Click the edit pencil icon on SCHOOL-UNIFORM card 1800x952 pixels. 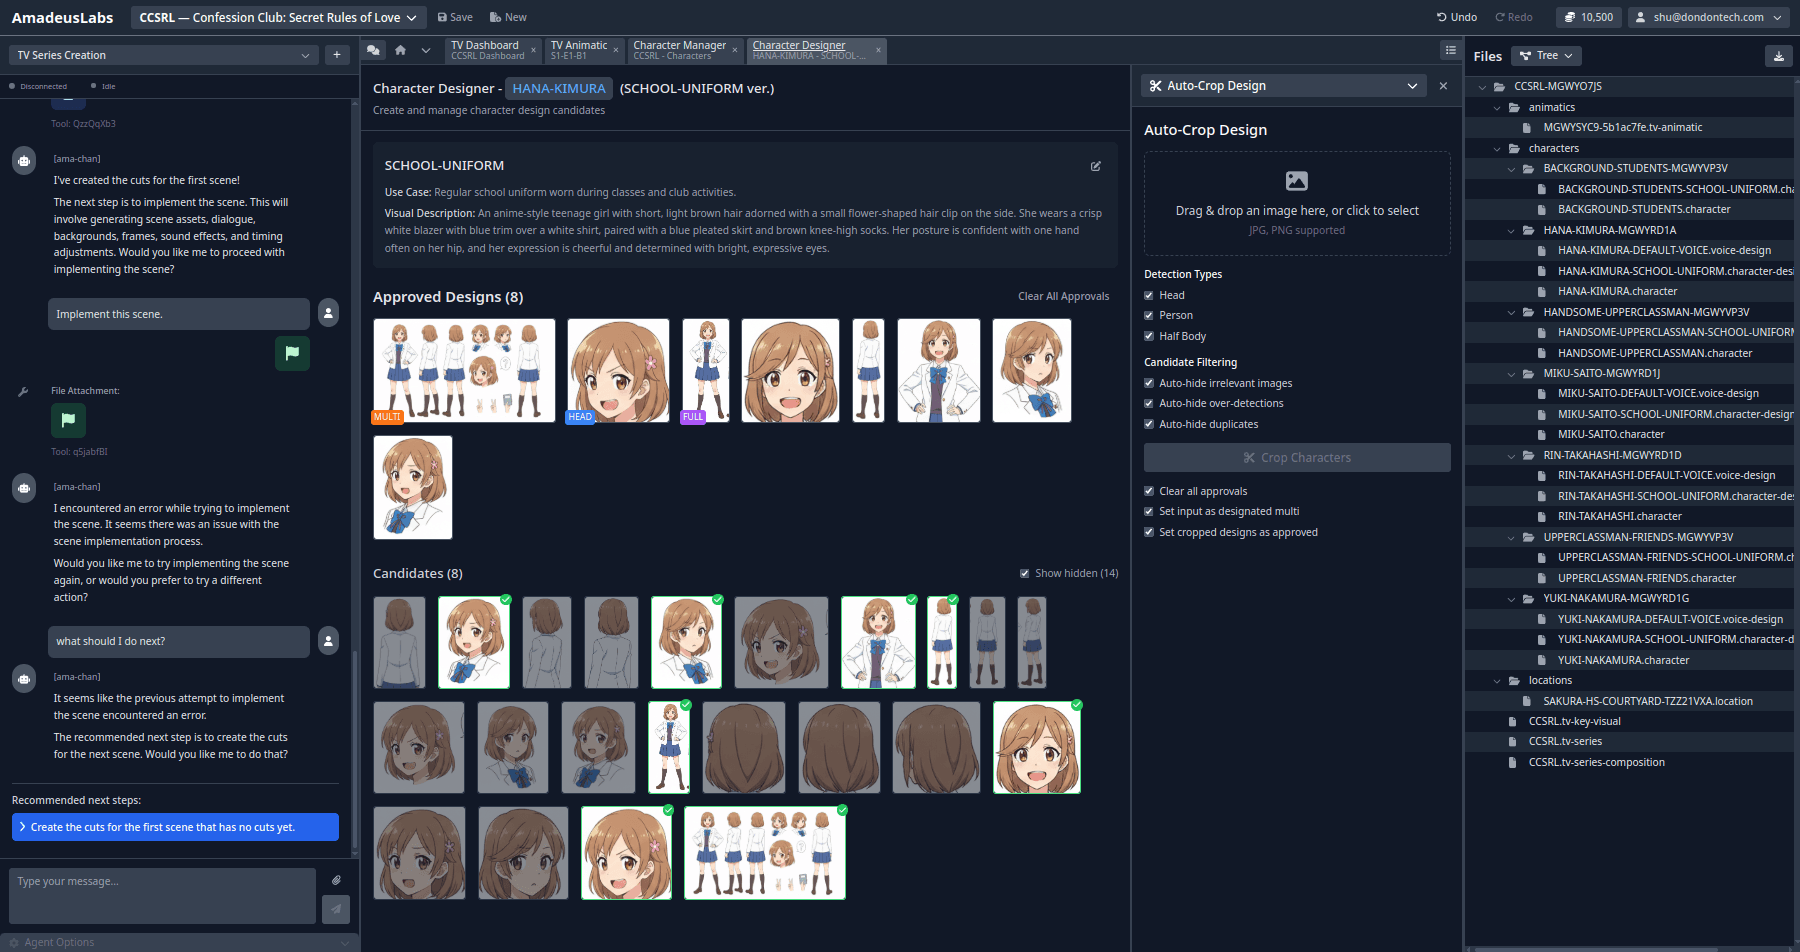click(1096, 166)
